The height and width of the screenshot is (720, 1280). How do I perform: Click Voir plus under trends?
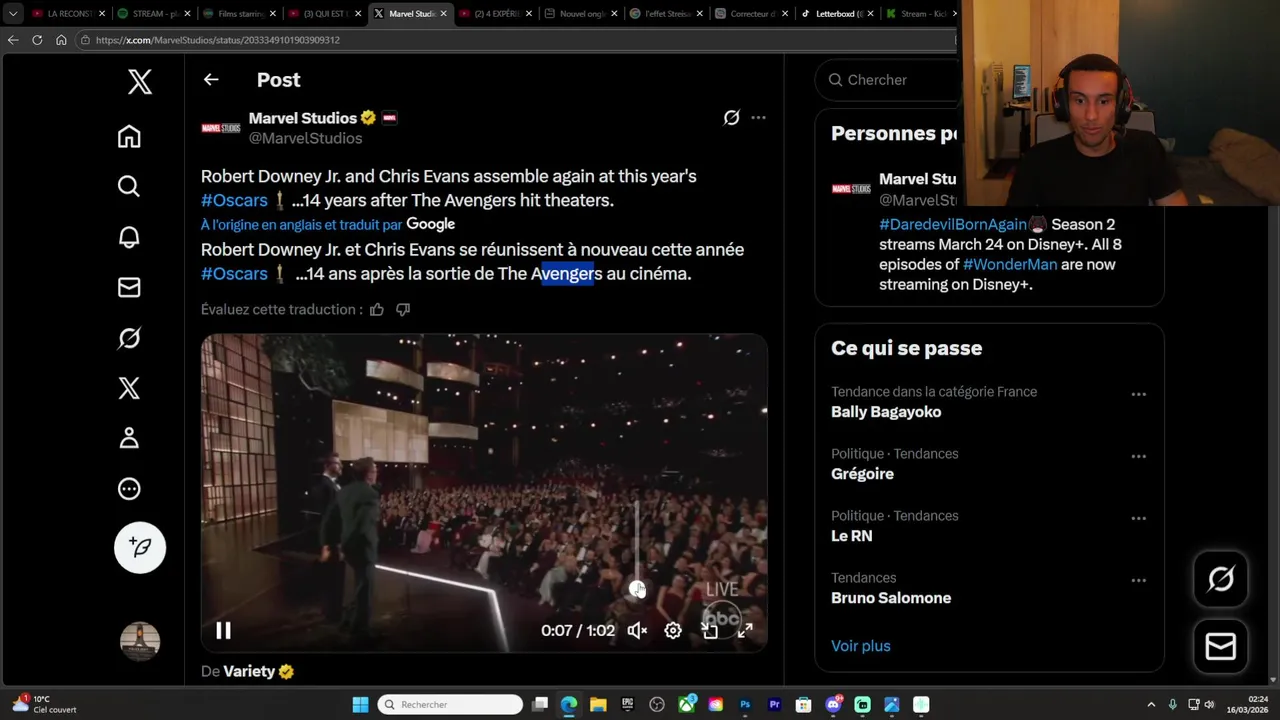(861, 646)
